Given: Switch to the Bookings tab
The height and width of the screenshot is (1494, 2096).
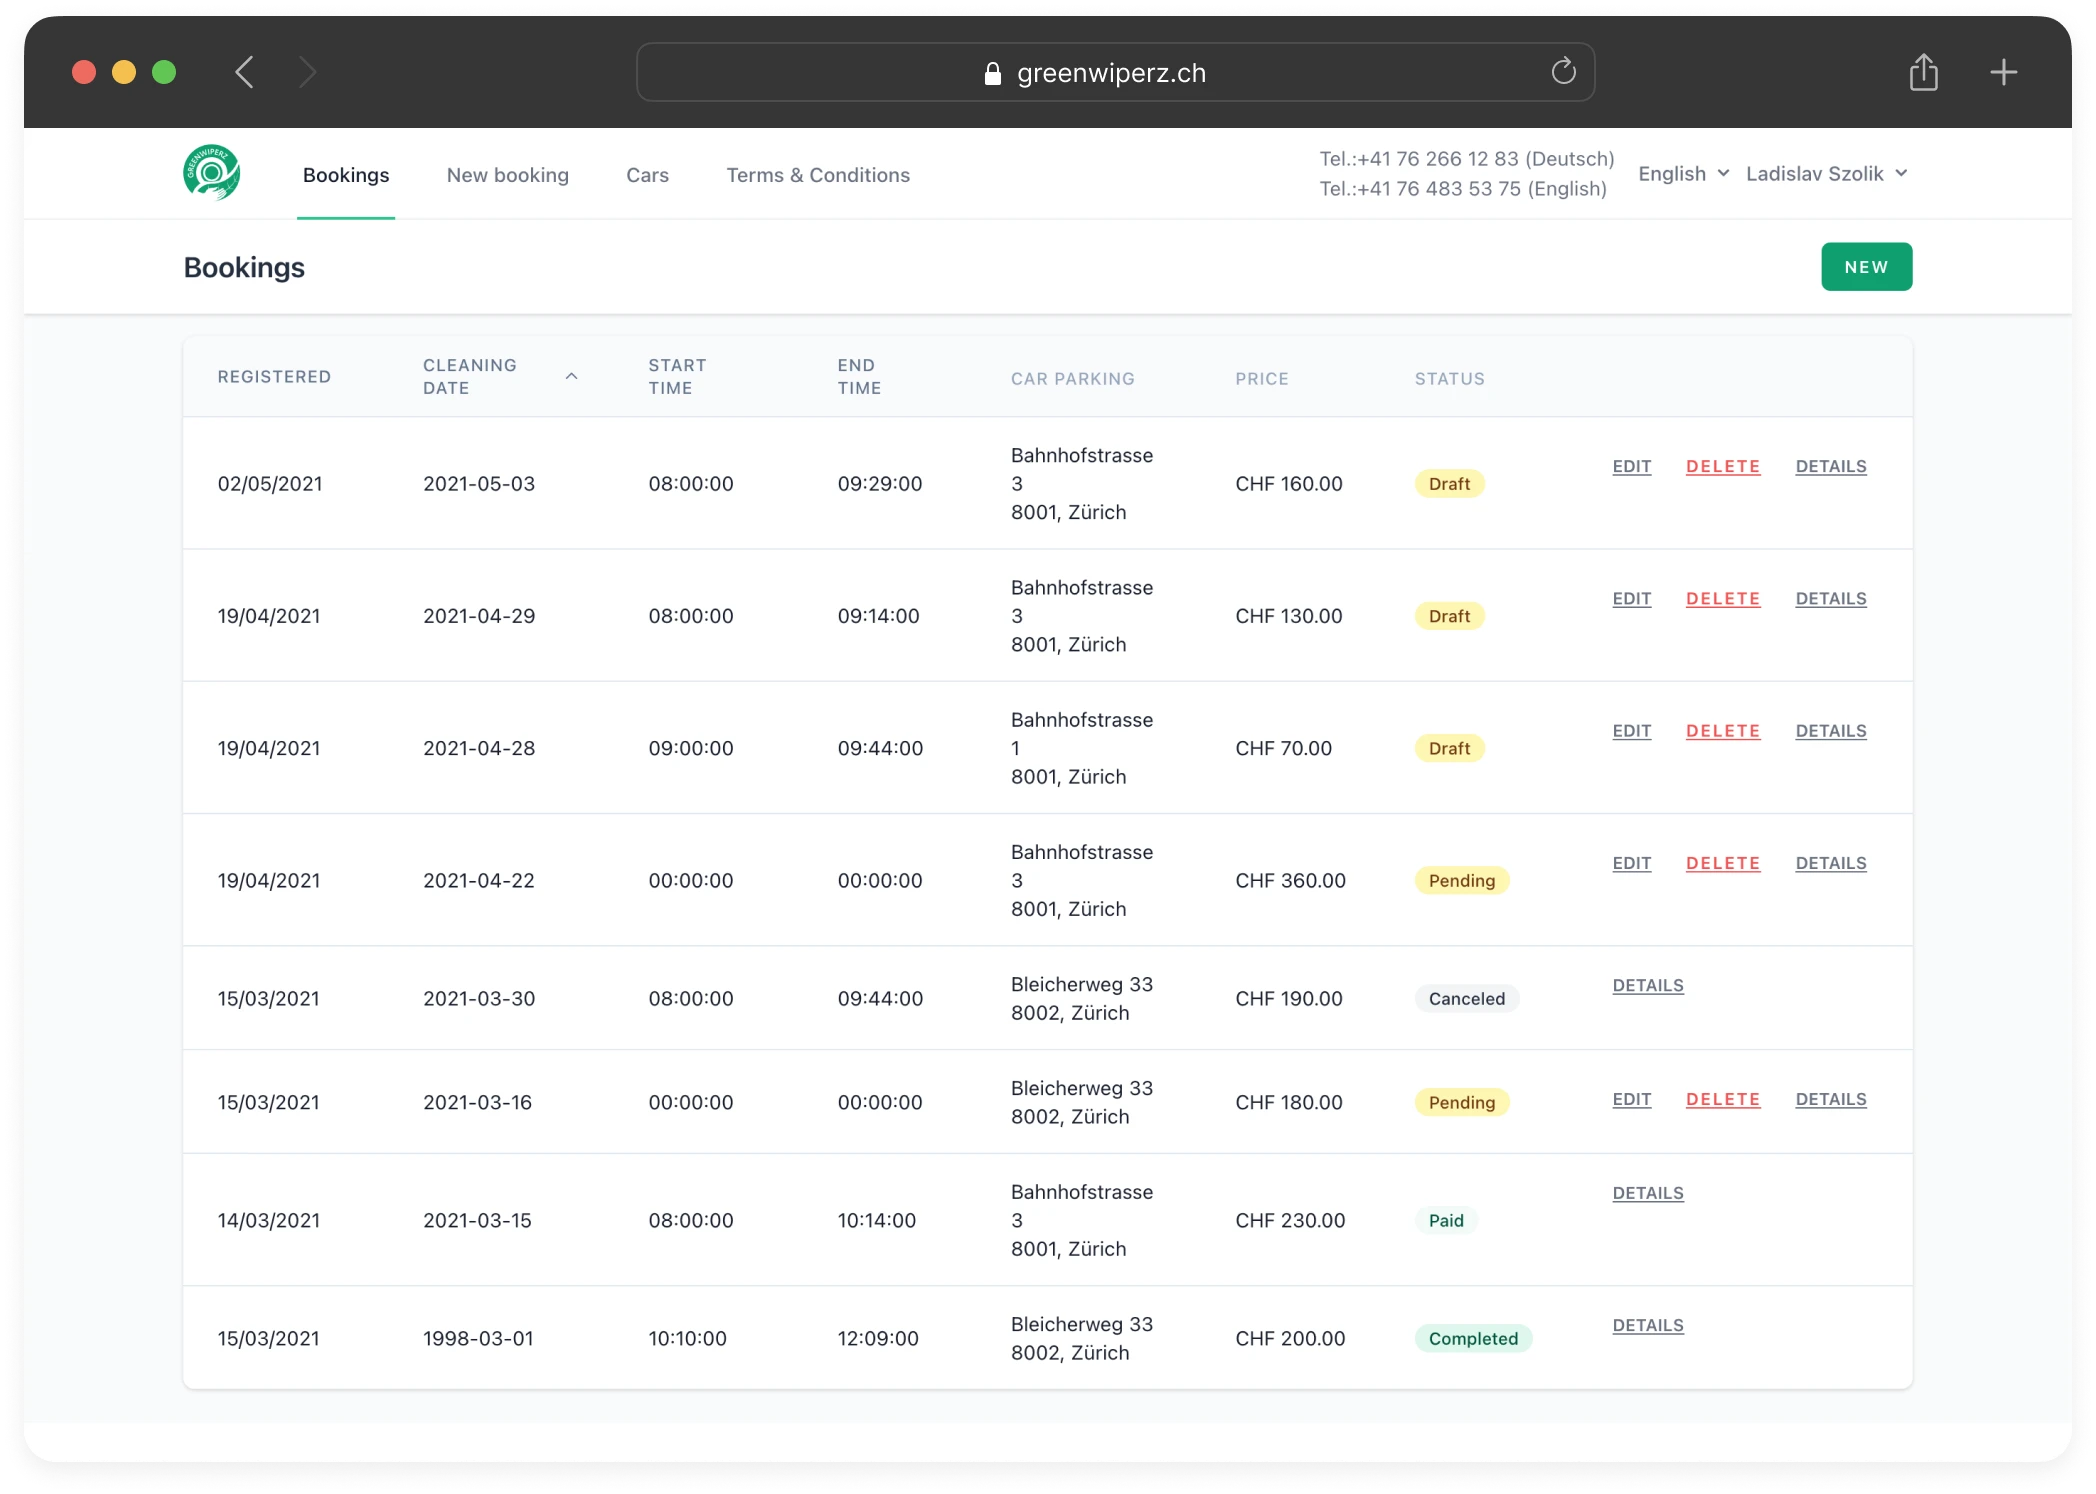Looking at the screenshot, I should point(346,175).
